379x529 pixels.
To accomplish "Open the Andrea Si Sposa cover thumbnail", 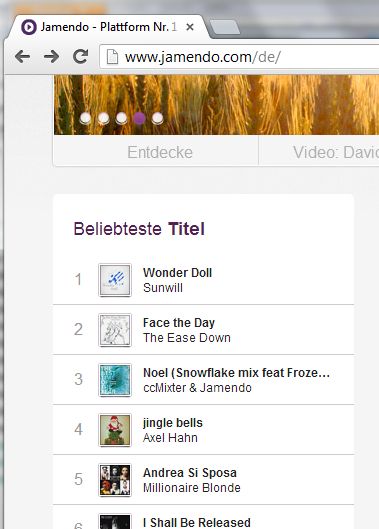I will (115, 480).
